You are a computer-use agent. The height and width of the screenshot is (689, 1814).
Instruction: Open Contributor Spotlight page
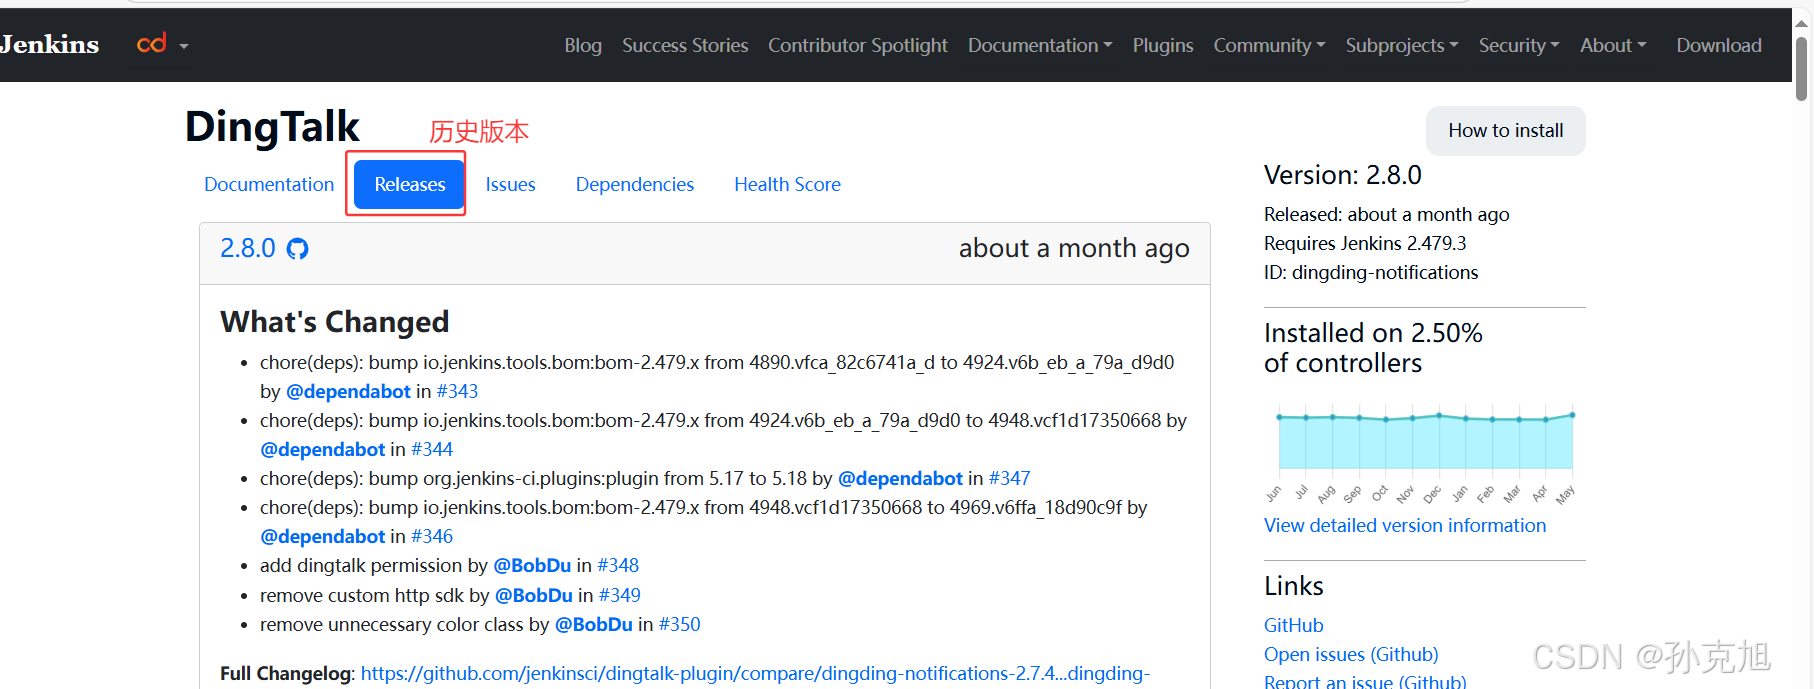pyautogui.click(x=858, y=45)
